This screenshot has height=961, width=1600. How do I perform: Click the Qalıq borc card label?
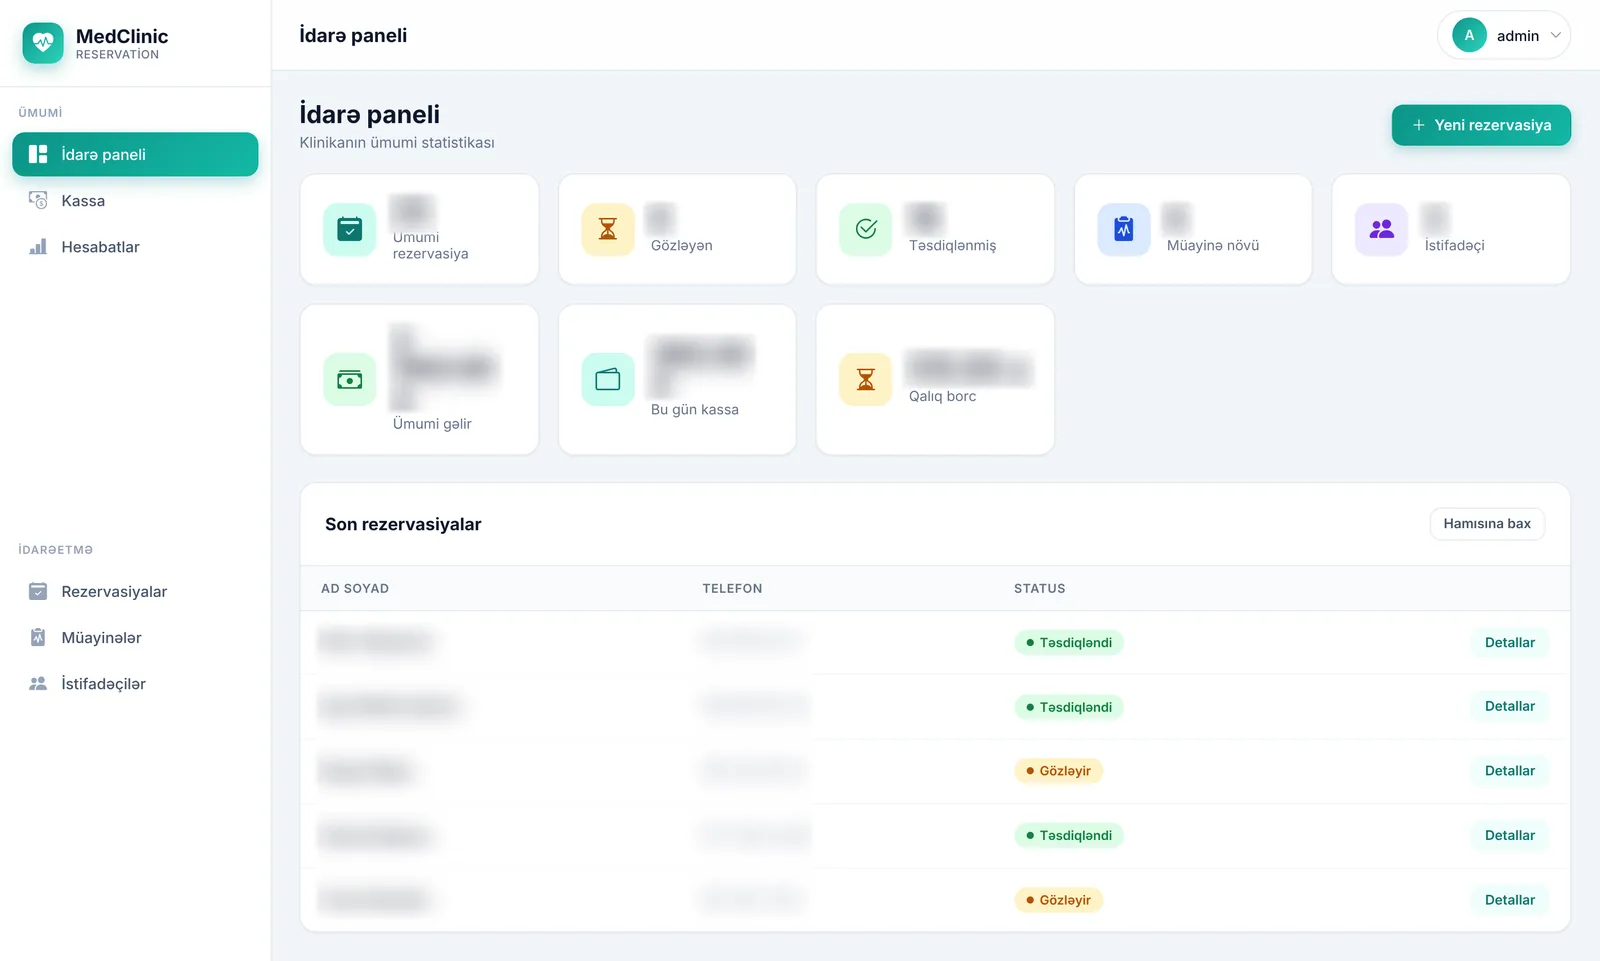(x=942, y=396)
